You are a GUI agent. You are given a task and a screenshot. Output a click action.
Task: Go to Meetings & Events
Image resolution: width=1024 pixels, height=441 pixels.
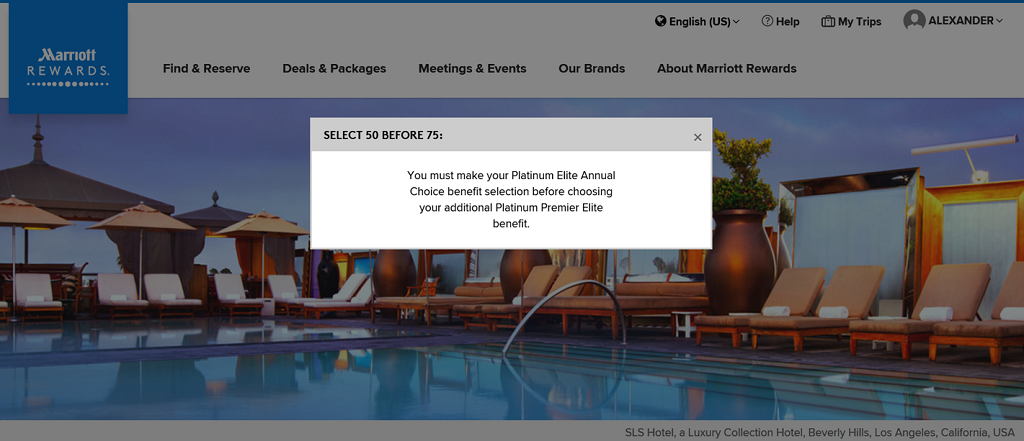pyautogui.click(x=472, y=69)
